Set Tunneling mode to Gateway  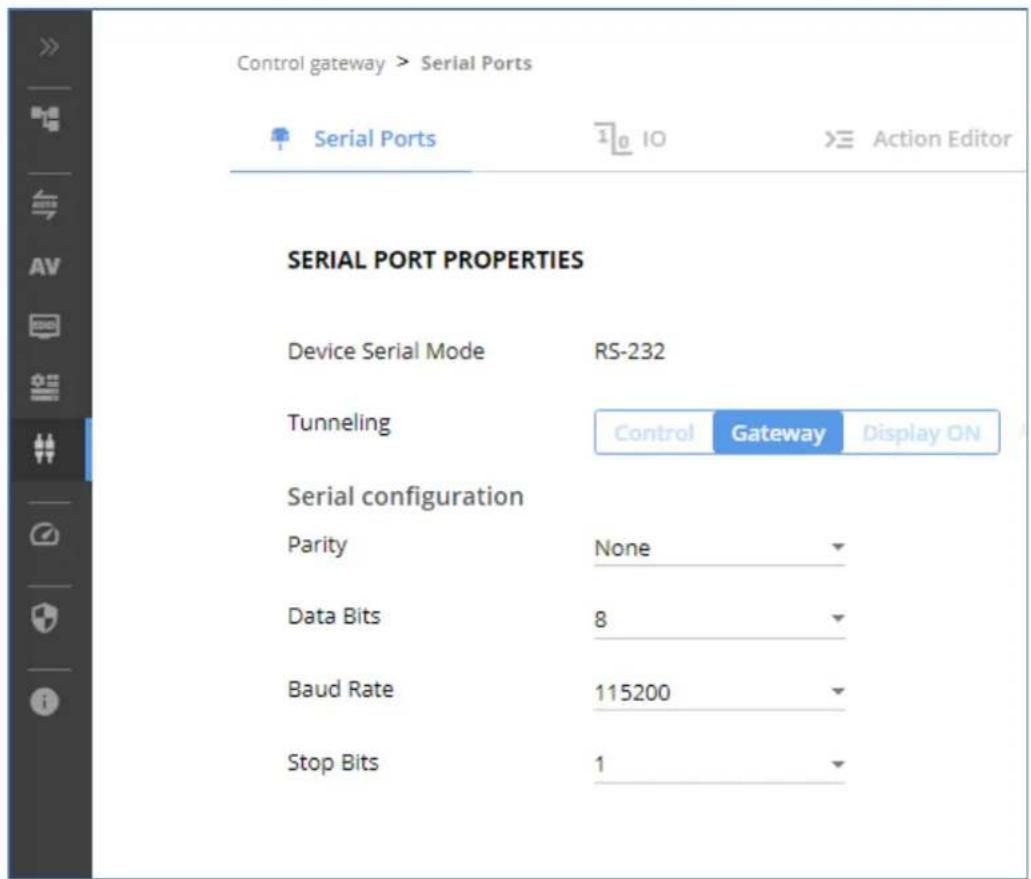tap(778, 433)
